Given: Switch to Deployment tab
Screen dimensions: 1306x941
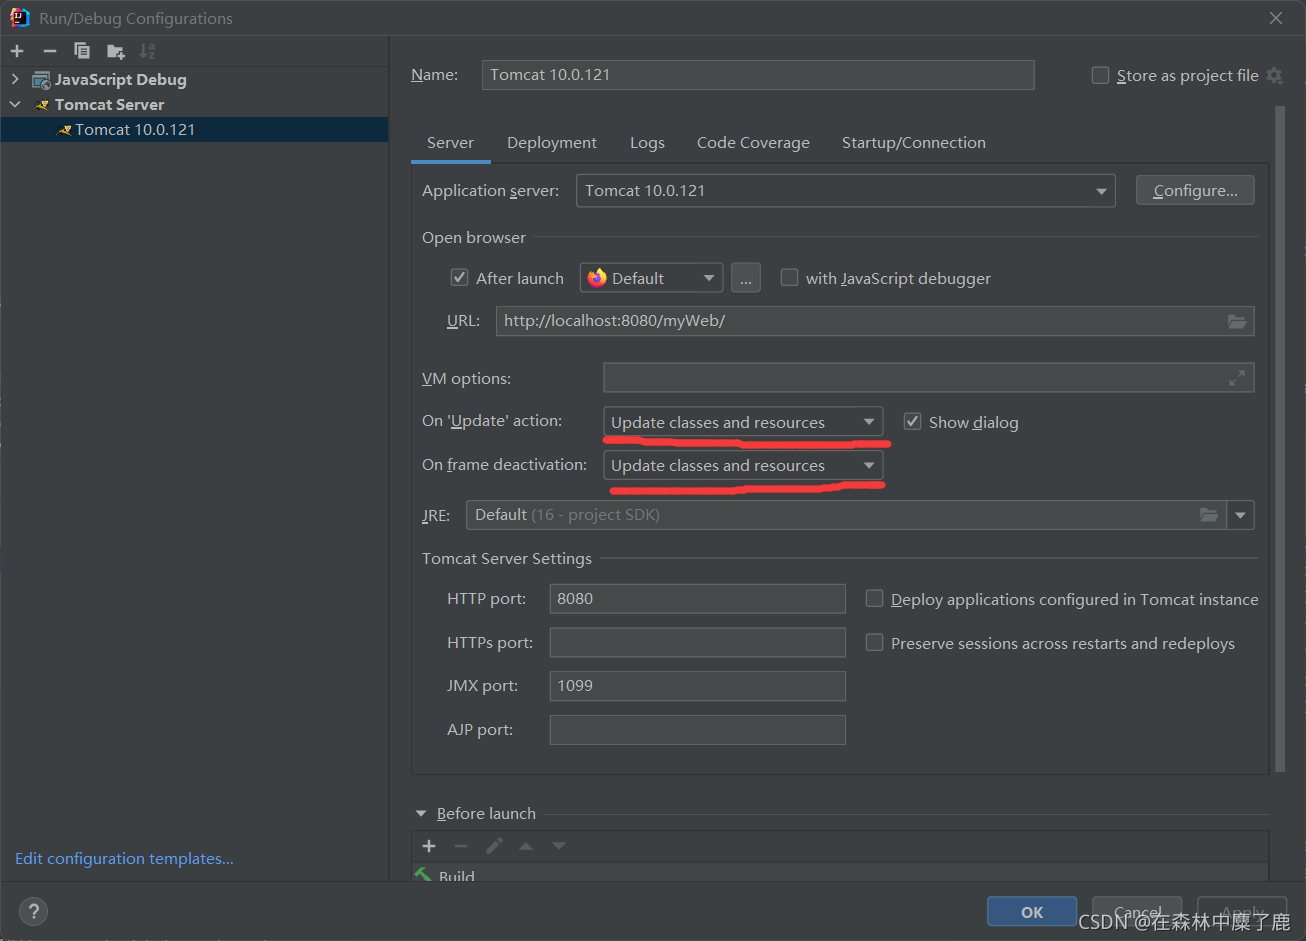Looking at the screenshot, I should tap(552, 143).
